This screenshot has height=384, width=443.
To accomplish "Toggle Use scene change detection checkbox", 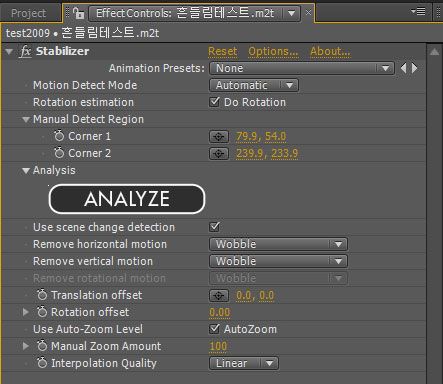I will click(x=215, y=227).
